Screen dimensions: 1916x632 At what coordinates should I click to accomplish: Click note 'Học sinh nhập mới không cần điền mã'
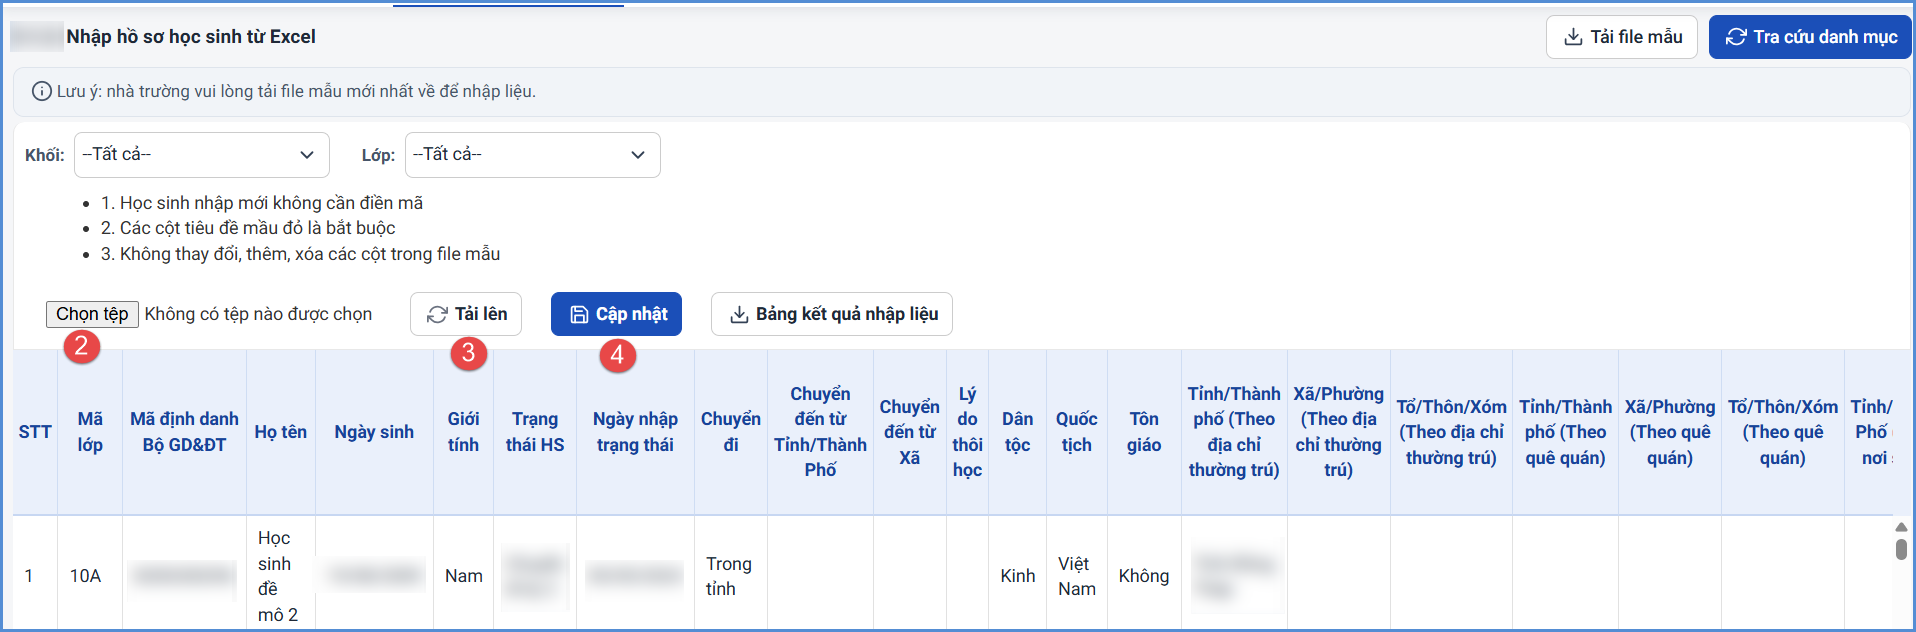[x=262, y=203]
